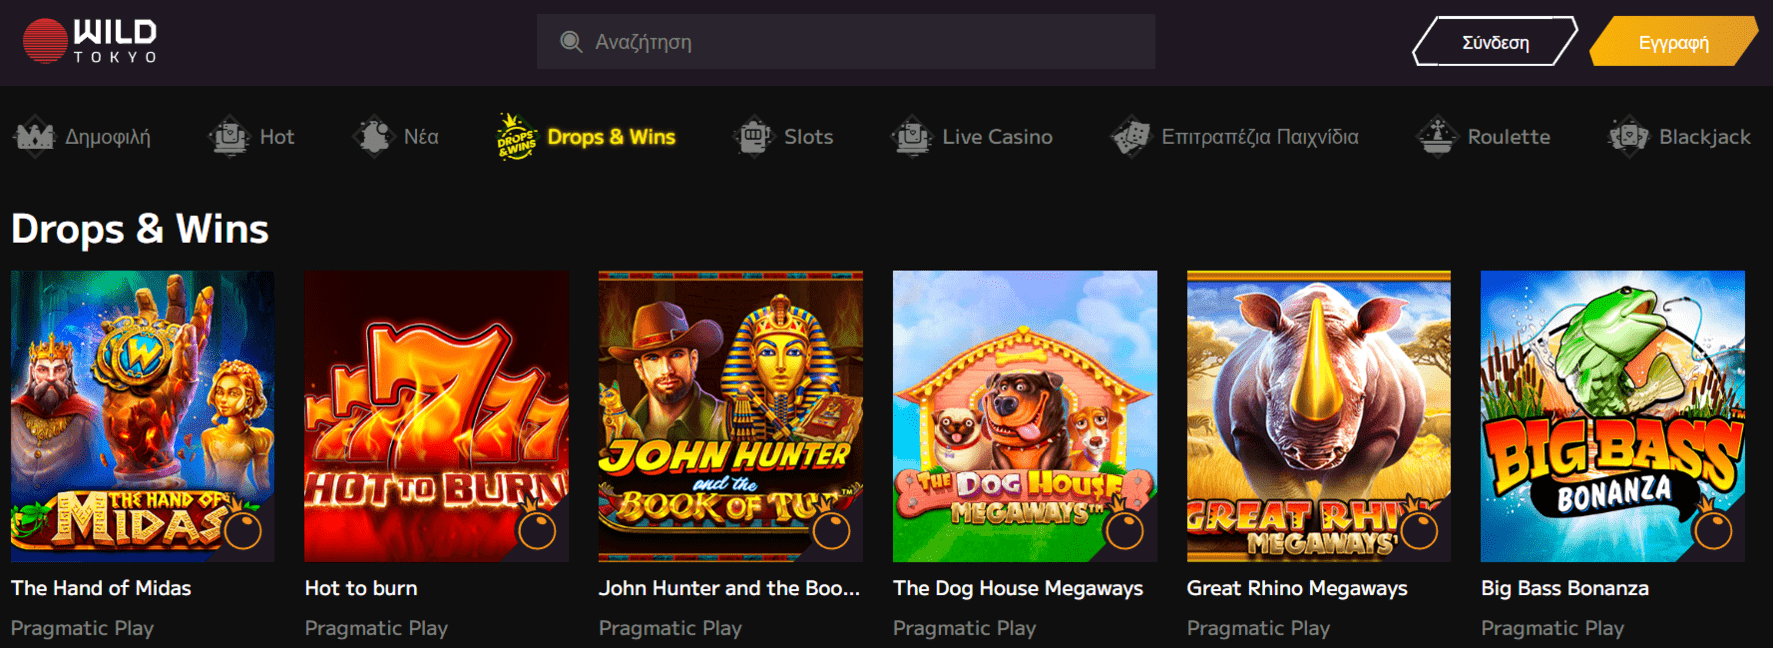The image size is (1773, 648).
Task: Click the Slots machine icon
Action: [754, 137]
